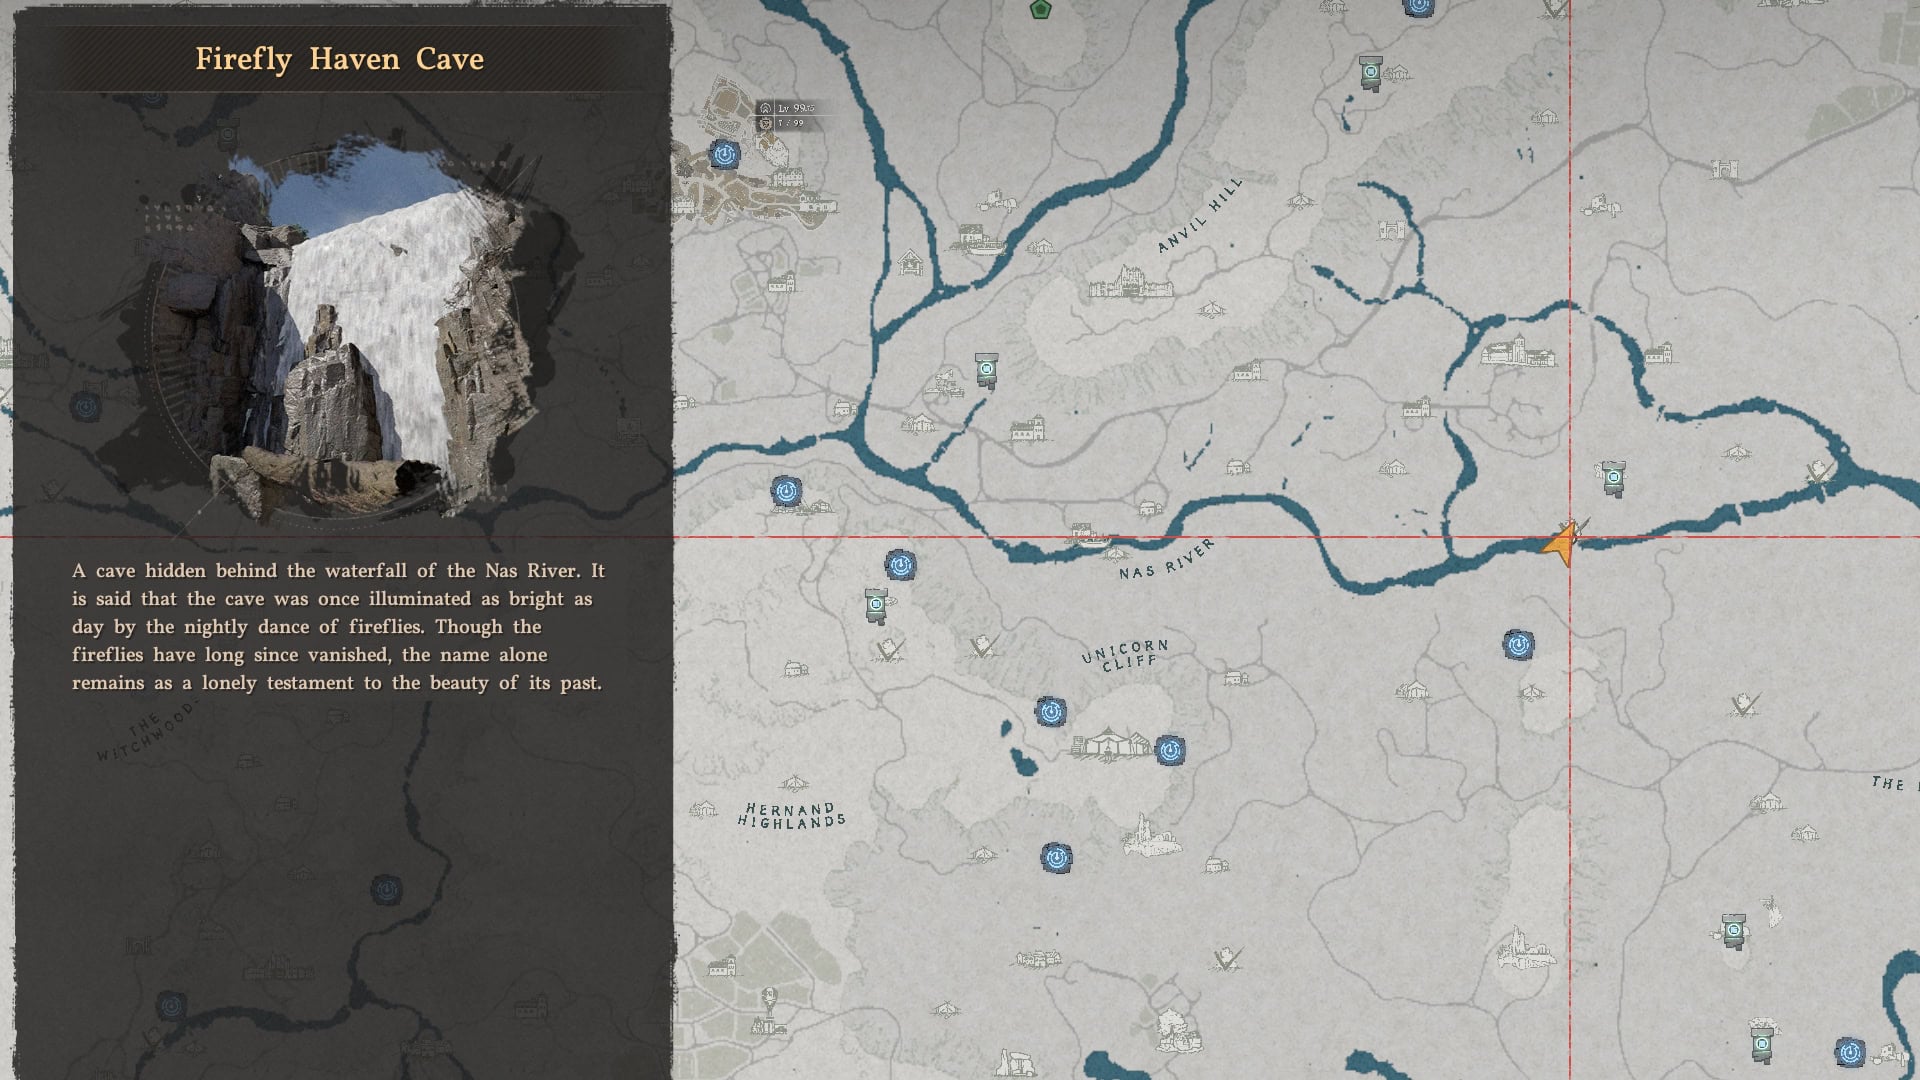Click the blue fast-travel marker below the western river fork
The image size is (1920, 1080).
[786, 491]
